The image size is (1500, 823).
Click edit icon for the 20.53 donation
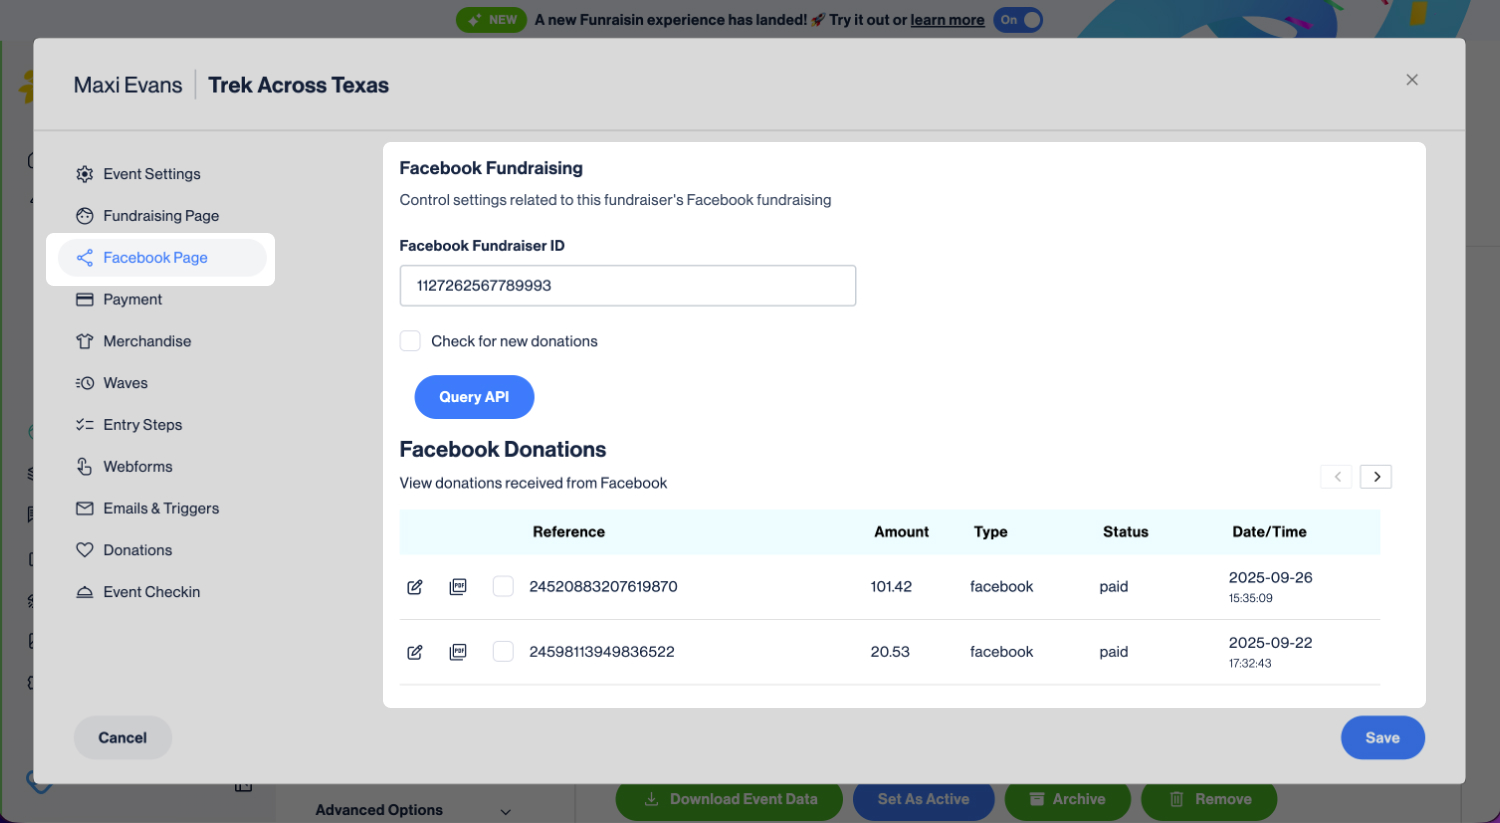(415, 652)
